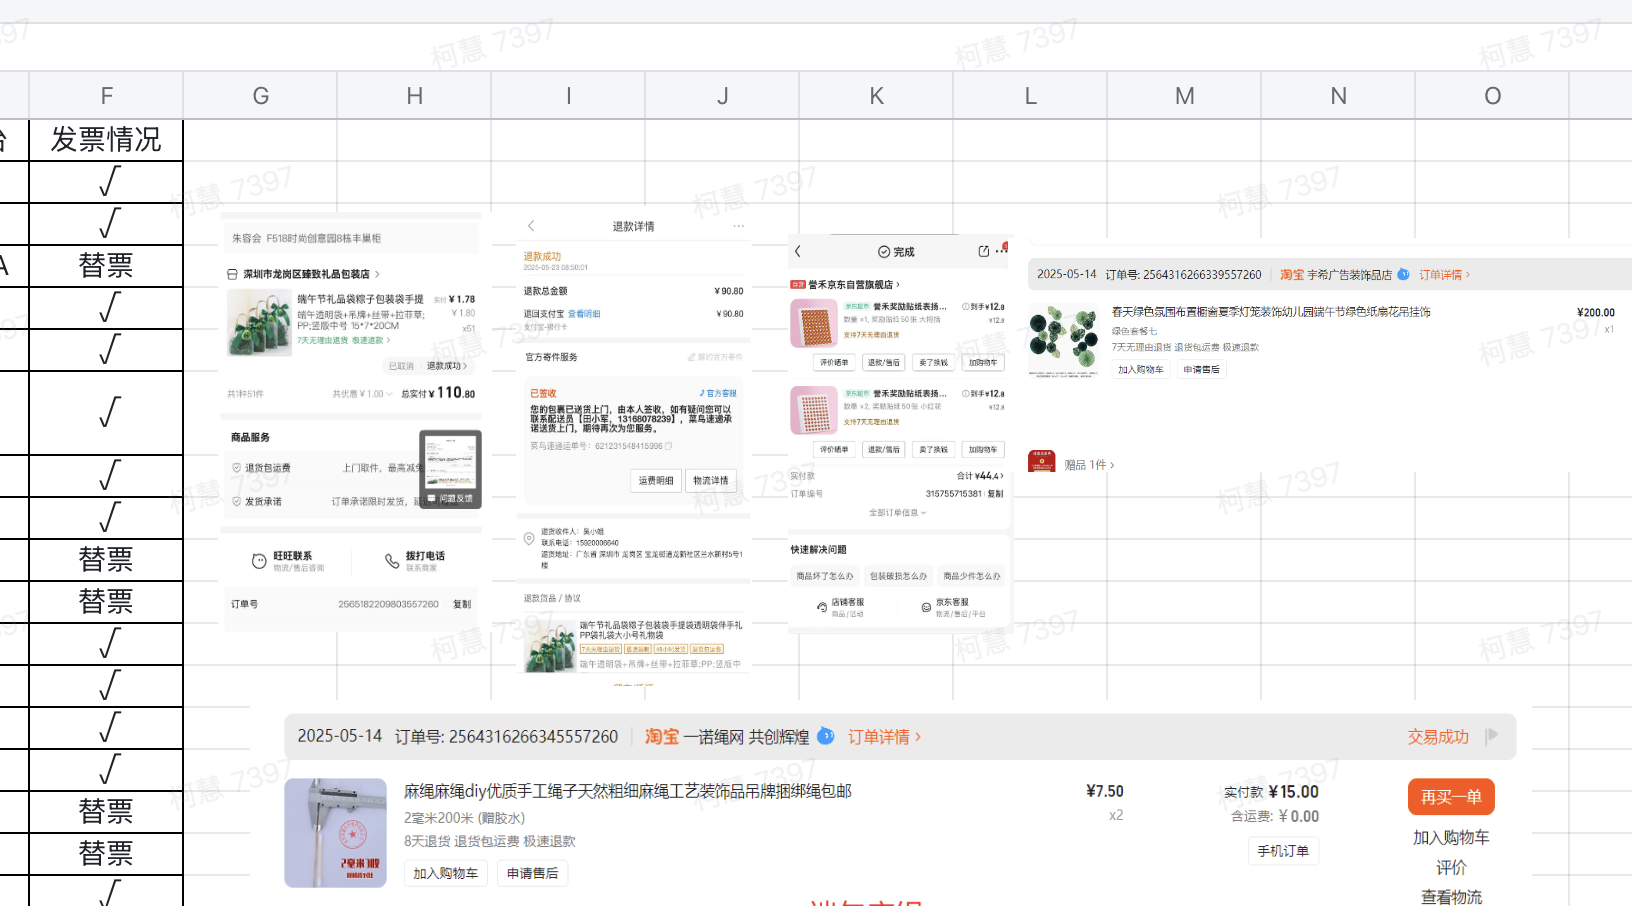The height and width of the screenshot is (906, 1632).
Task: Click the 拨打电话 phone icon
Action: tap(392, 561)
